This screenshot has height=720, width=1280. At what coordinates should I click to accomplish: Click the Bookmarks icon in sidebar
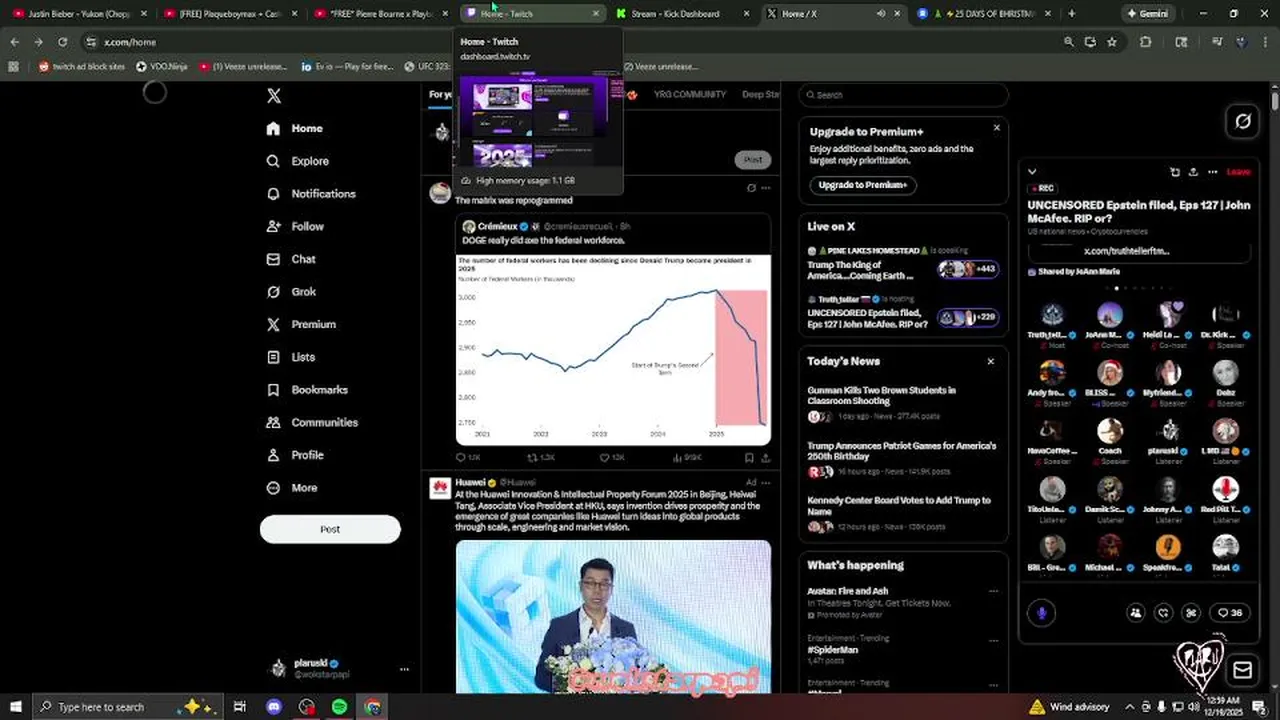pyautogui.click(x=273, y=390)
